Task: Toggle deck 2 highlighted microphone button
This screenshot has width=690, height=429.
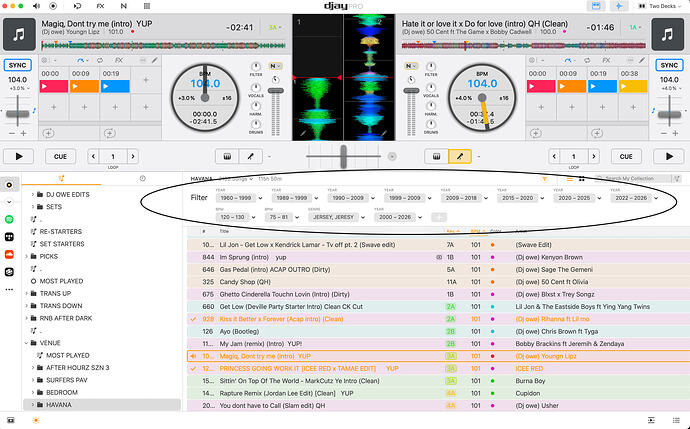Action: point(460,156)
